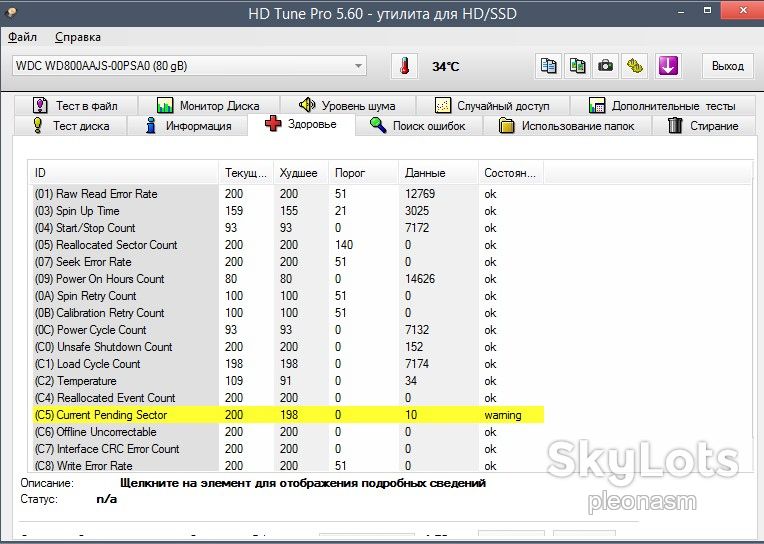764x544 pixels.
Task: Select the (04) Start/Stop Count row
Action: coord(288,228)
